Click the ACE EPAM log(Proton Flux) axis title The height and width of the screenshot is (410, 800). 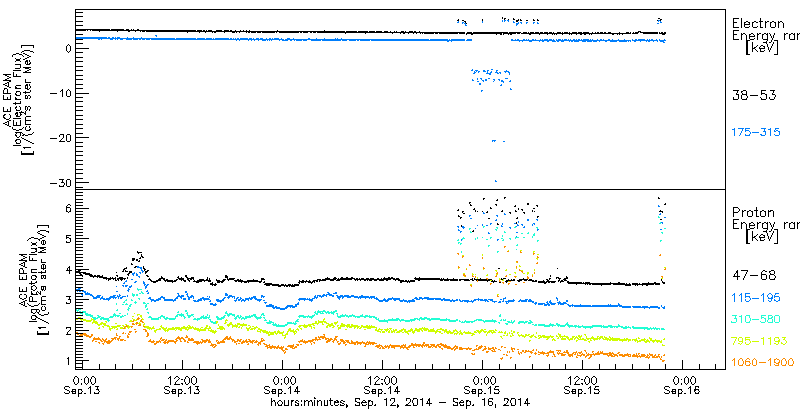point(32,277)
